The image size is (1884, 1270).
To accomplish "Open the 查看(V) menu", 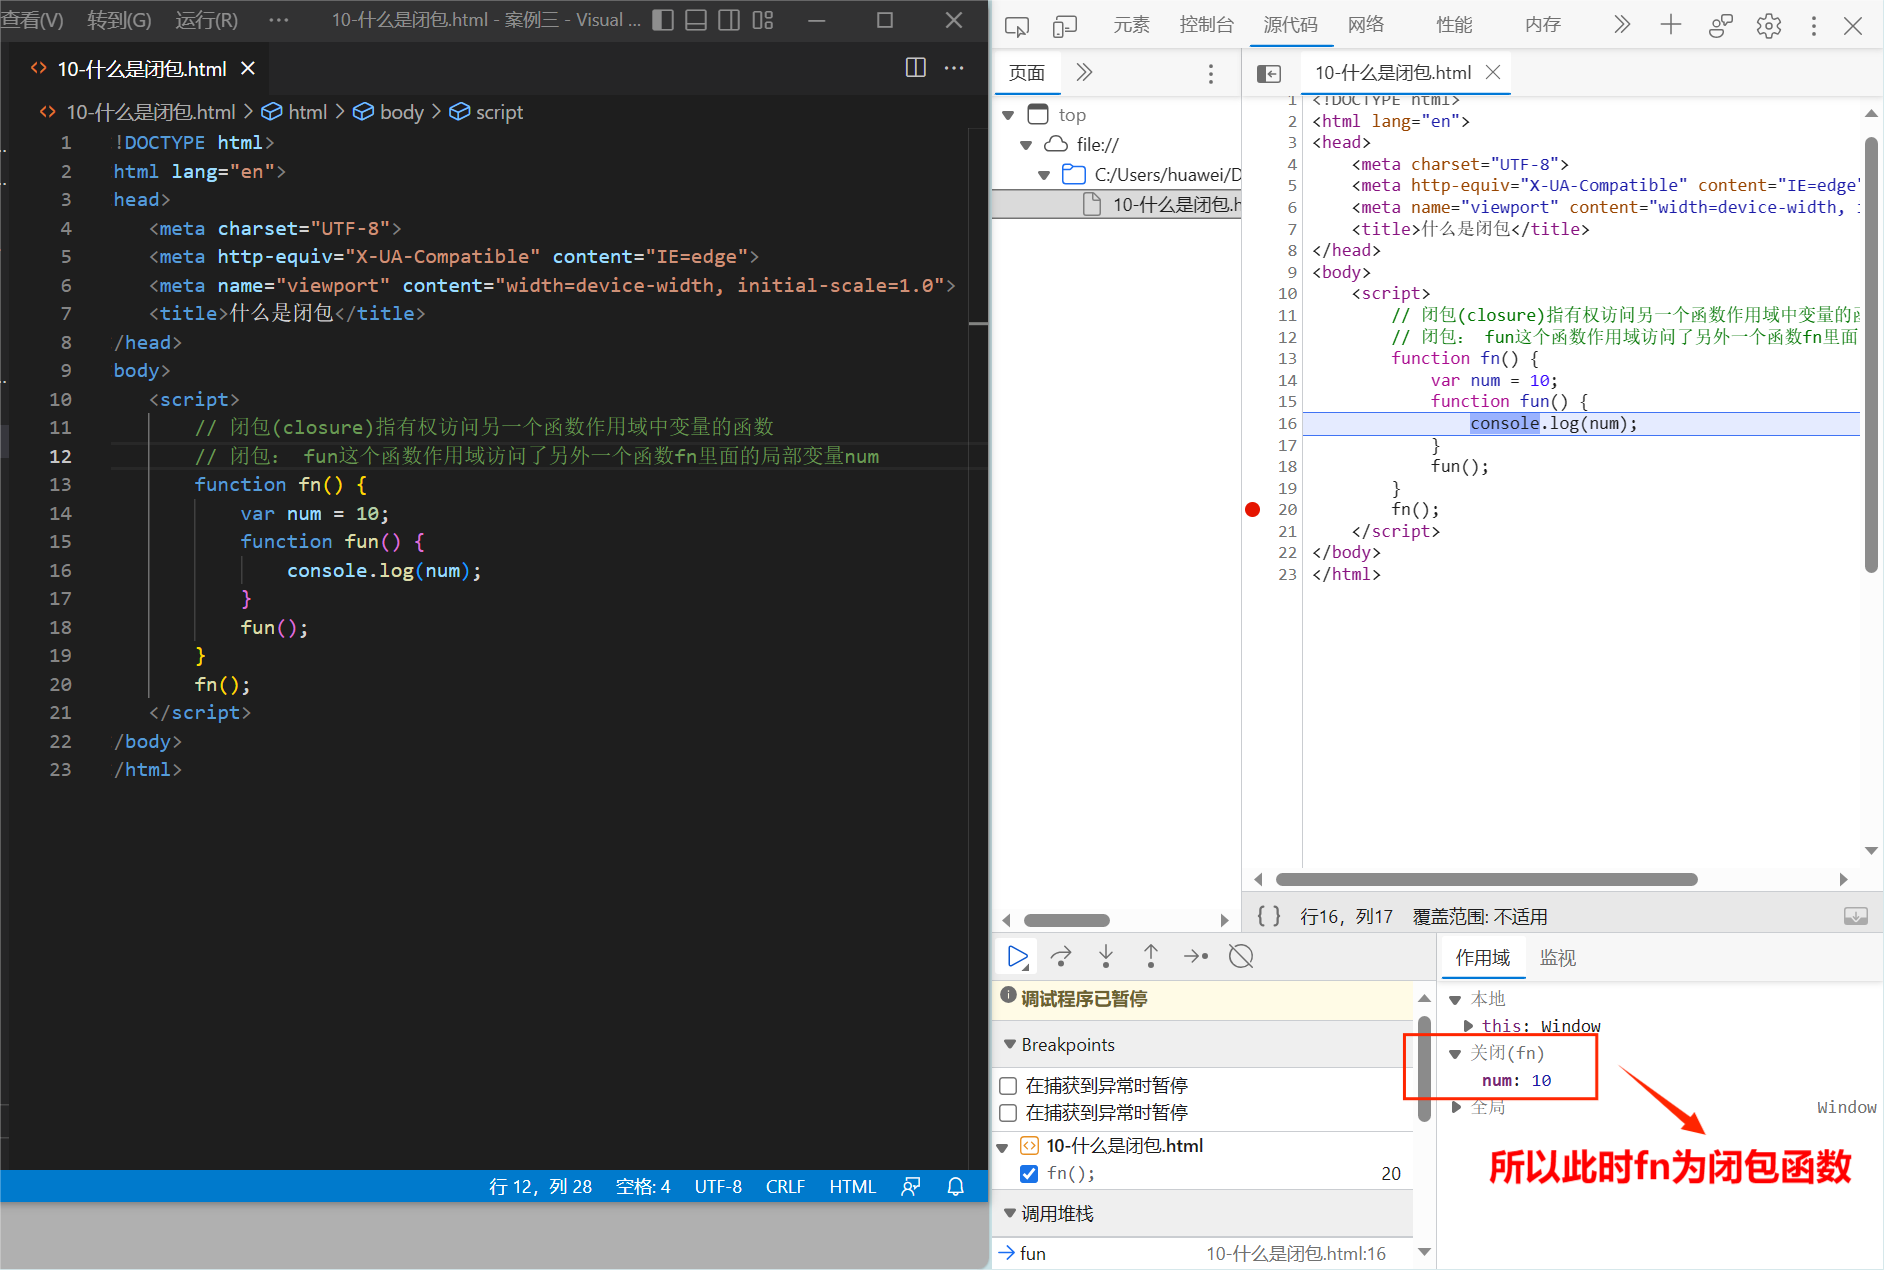I will tap(32, 20).
